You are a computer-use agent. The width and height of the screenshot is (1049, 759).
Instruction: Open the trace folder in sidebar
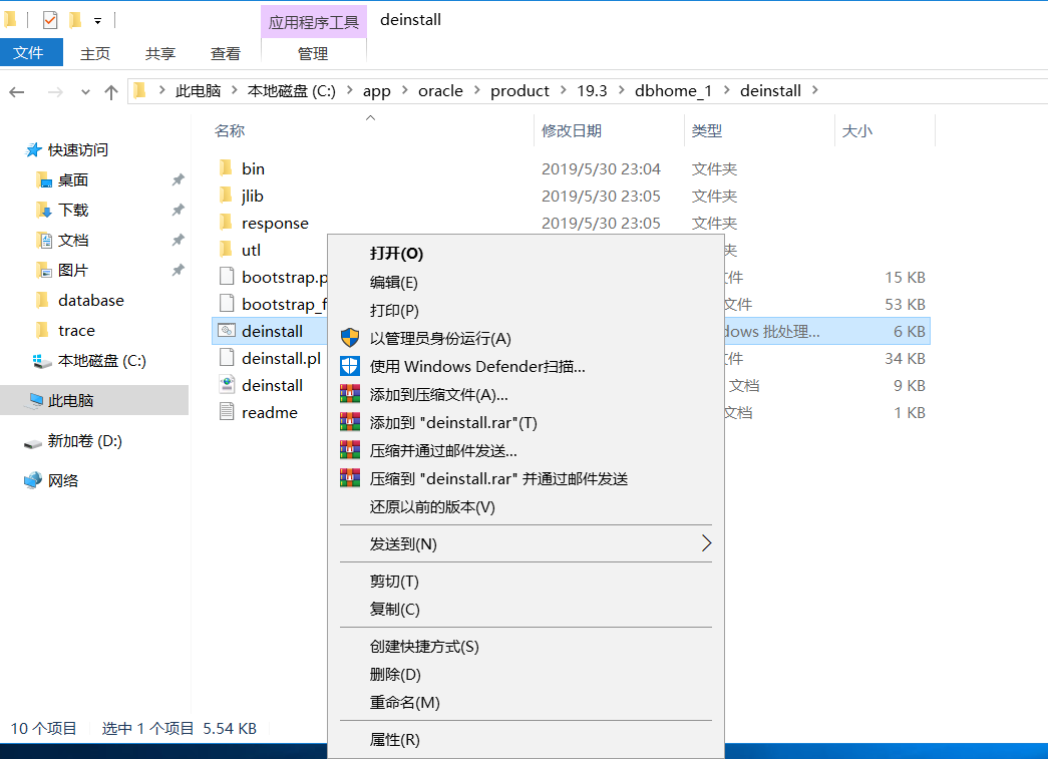pos(76,330)
